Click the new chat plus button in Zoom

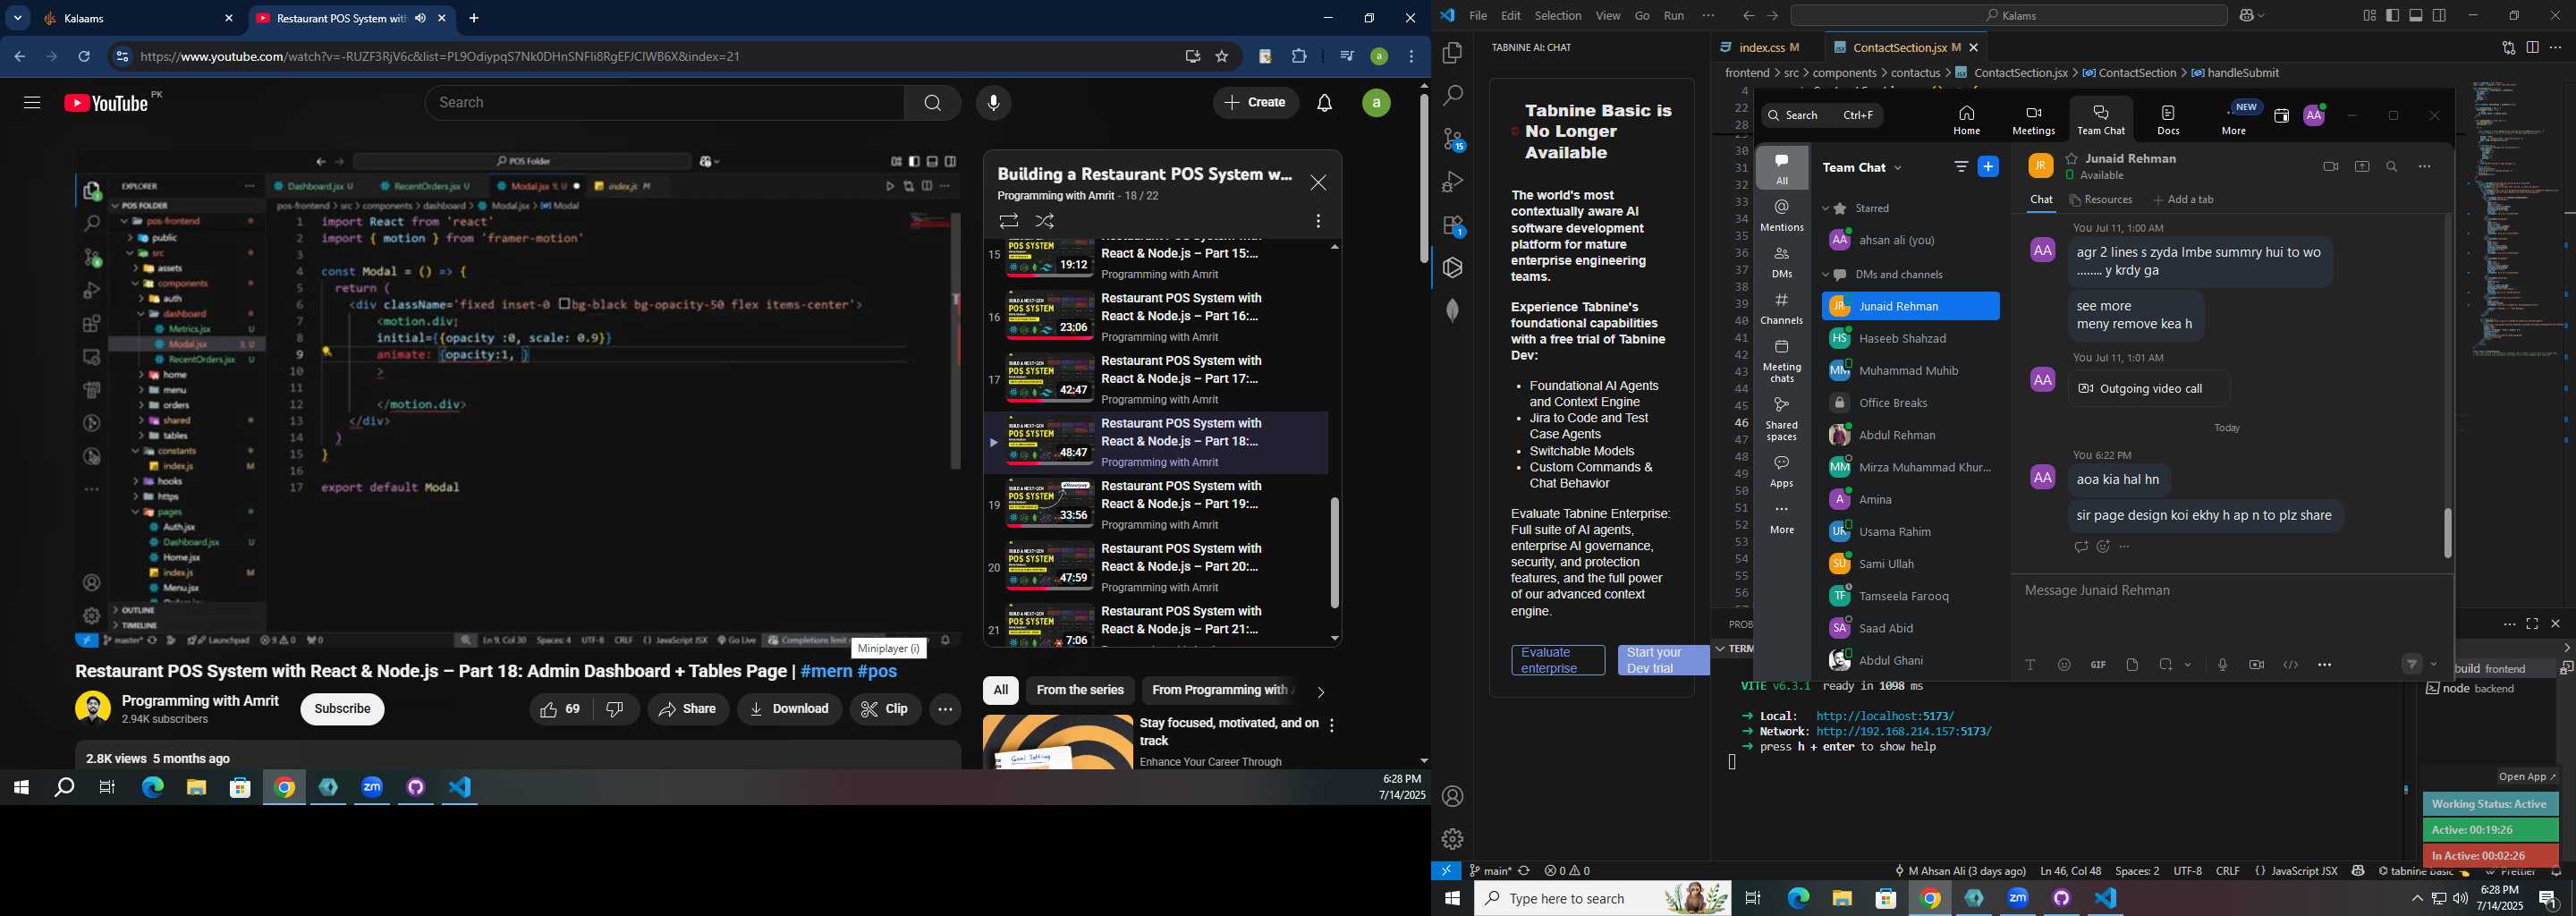pyautogui.click(x=1989, y=167)
